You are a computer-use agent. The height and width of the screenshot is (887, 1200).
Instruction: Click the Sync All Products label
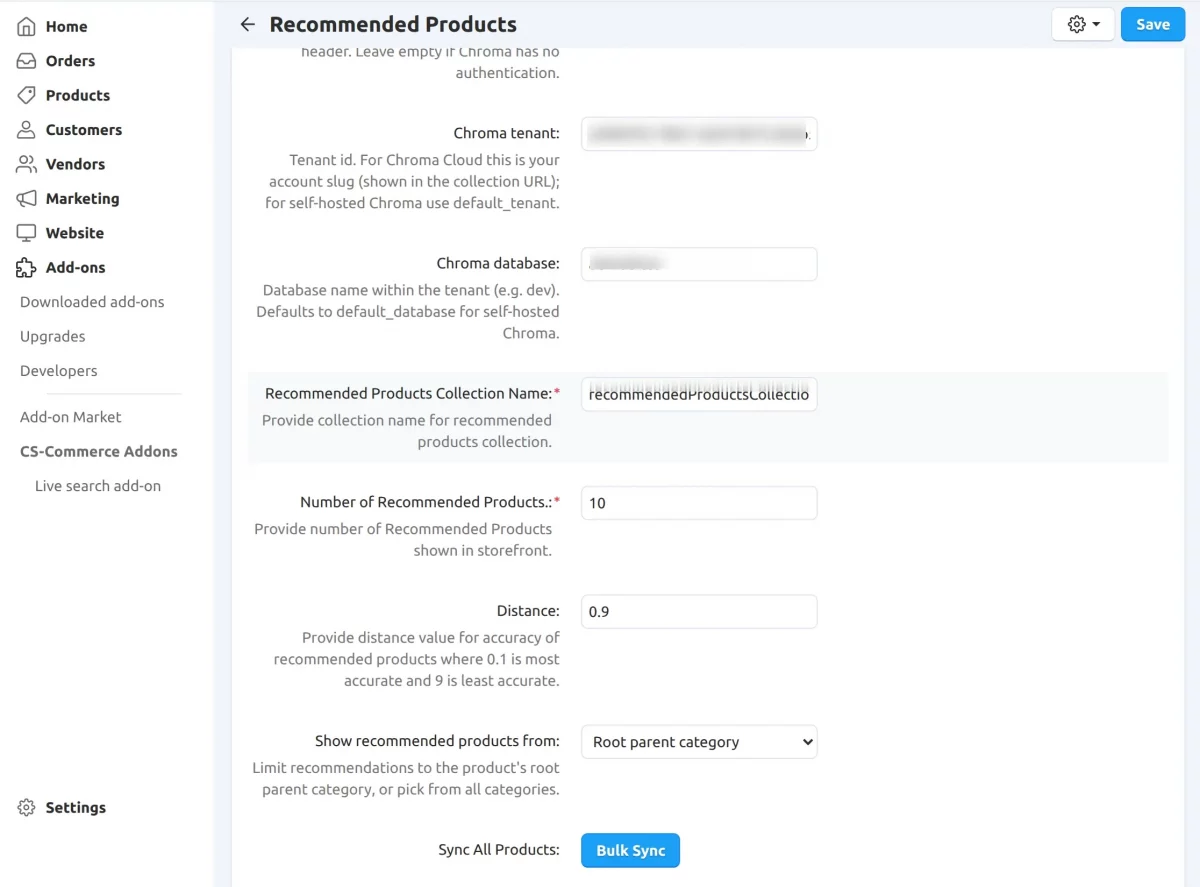tap(499, 850)
